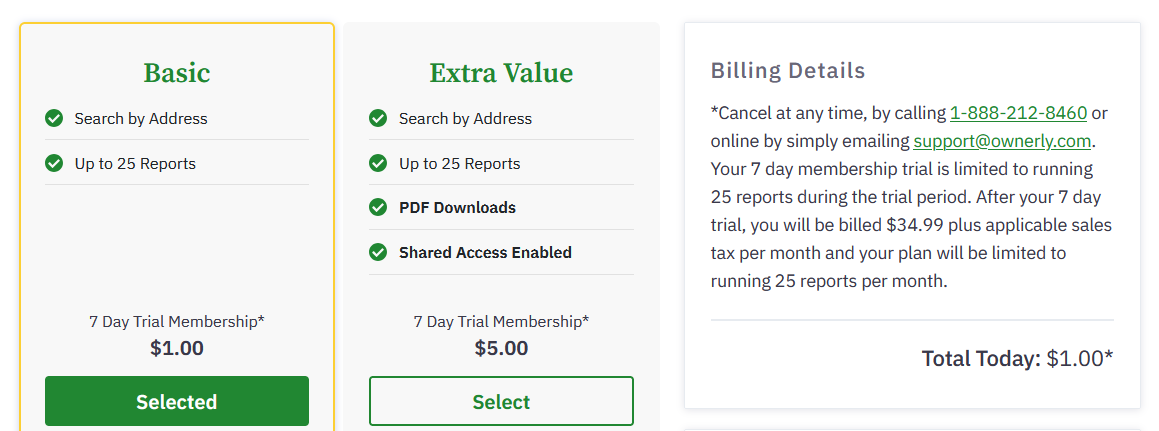Click the Total Today amount

click(1079, 358)
